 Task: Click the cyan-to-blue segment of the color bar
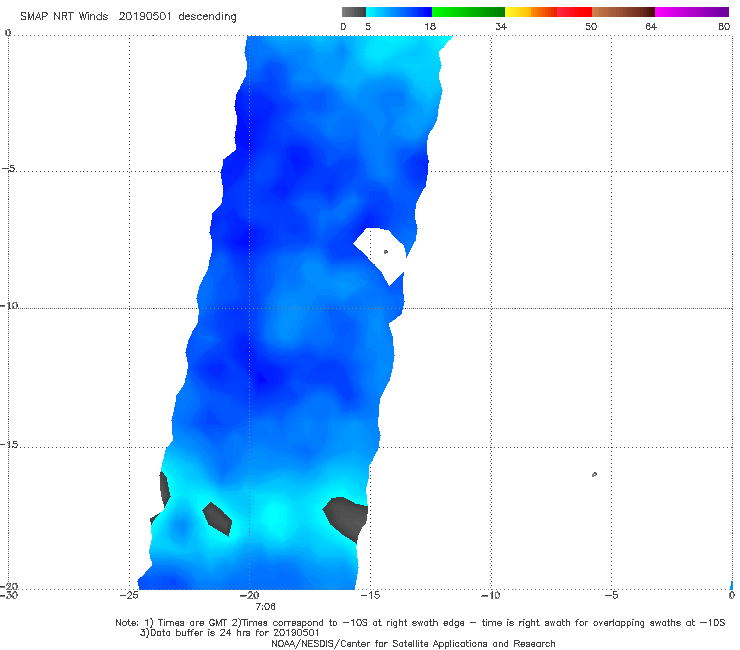tap(399, 12)
